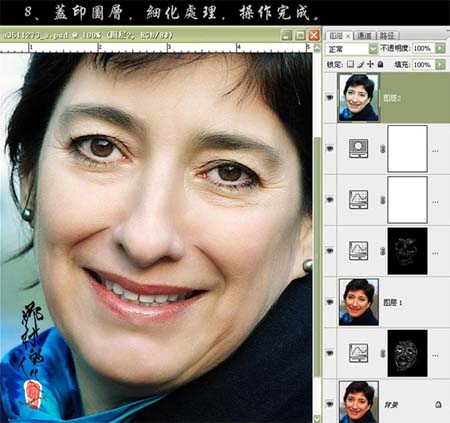This screenshot has height=423, width=450.
Task: Click the 不透明度 100% value field
Action: pos(423,48)
